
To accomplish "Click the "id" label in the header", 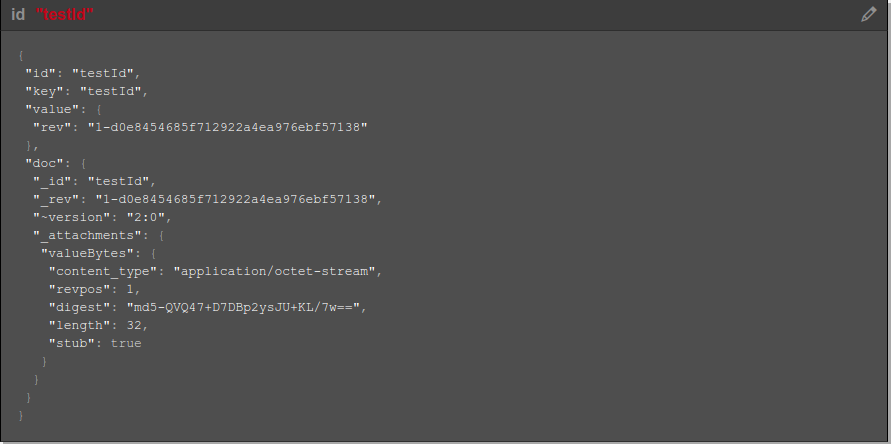I will [x=18, y=15].
